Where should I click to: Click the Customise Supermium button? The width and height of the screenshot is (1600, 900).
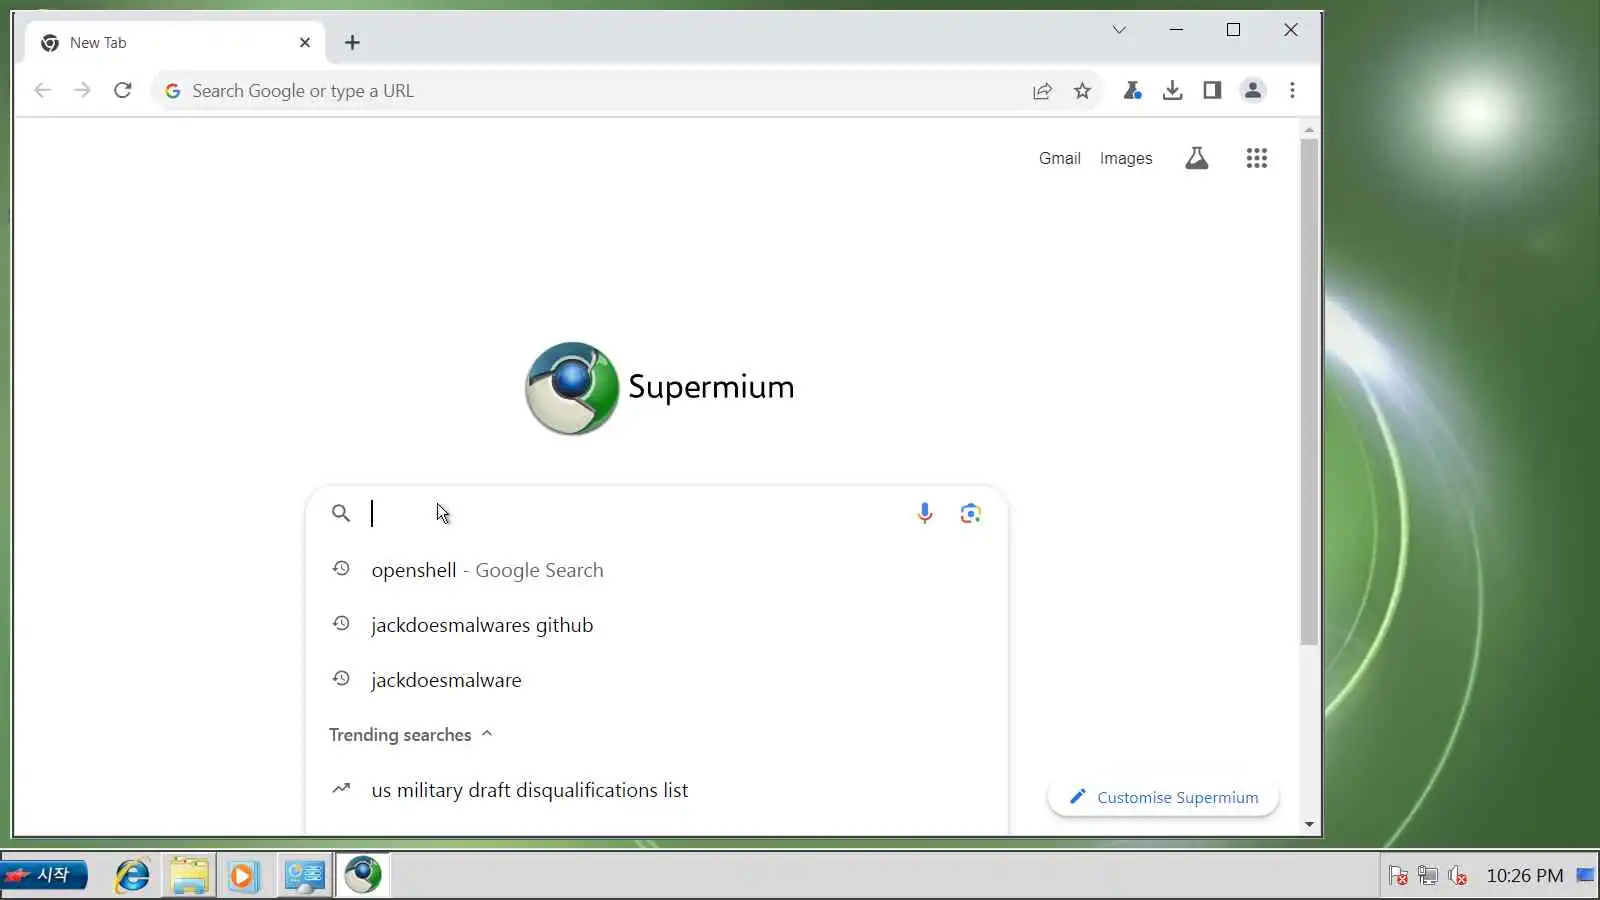(x=1163, y=797)
